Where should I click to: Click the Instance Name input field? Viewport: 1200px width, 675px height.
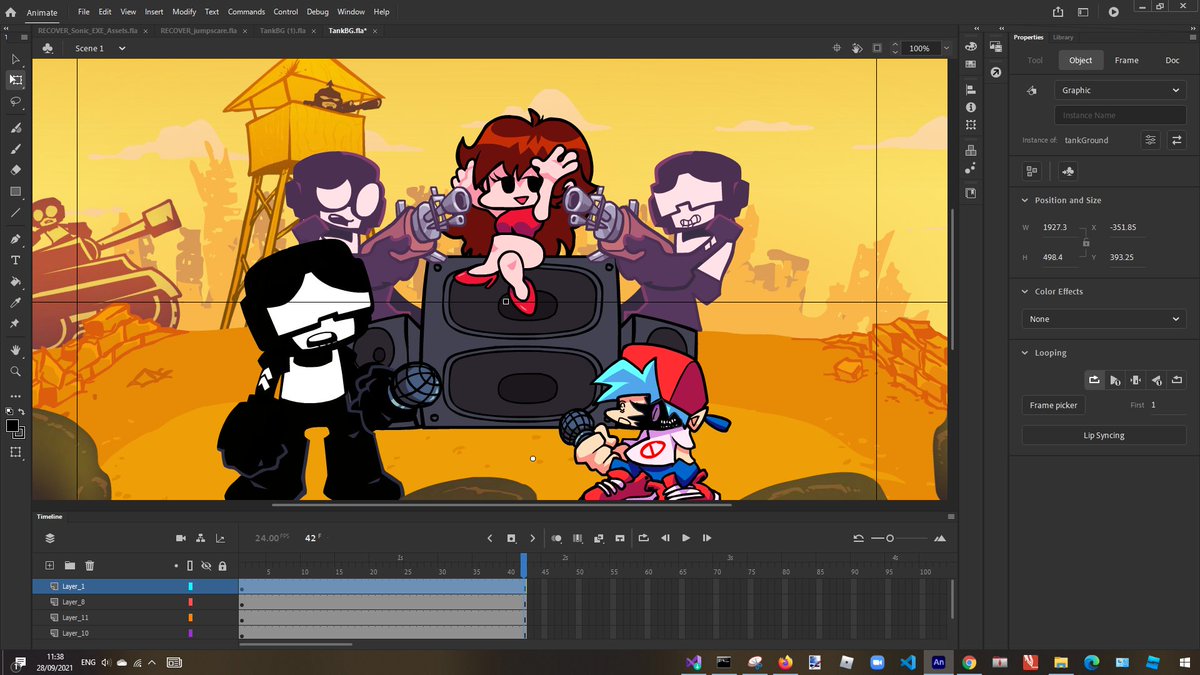pos(1120,115)
